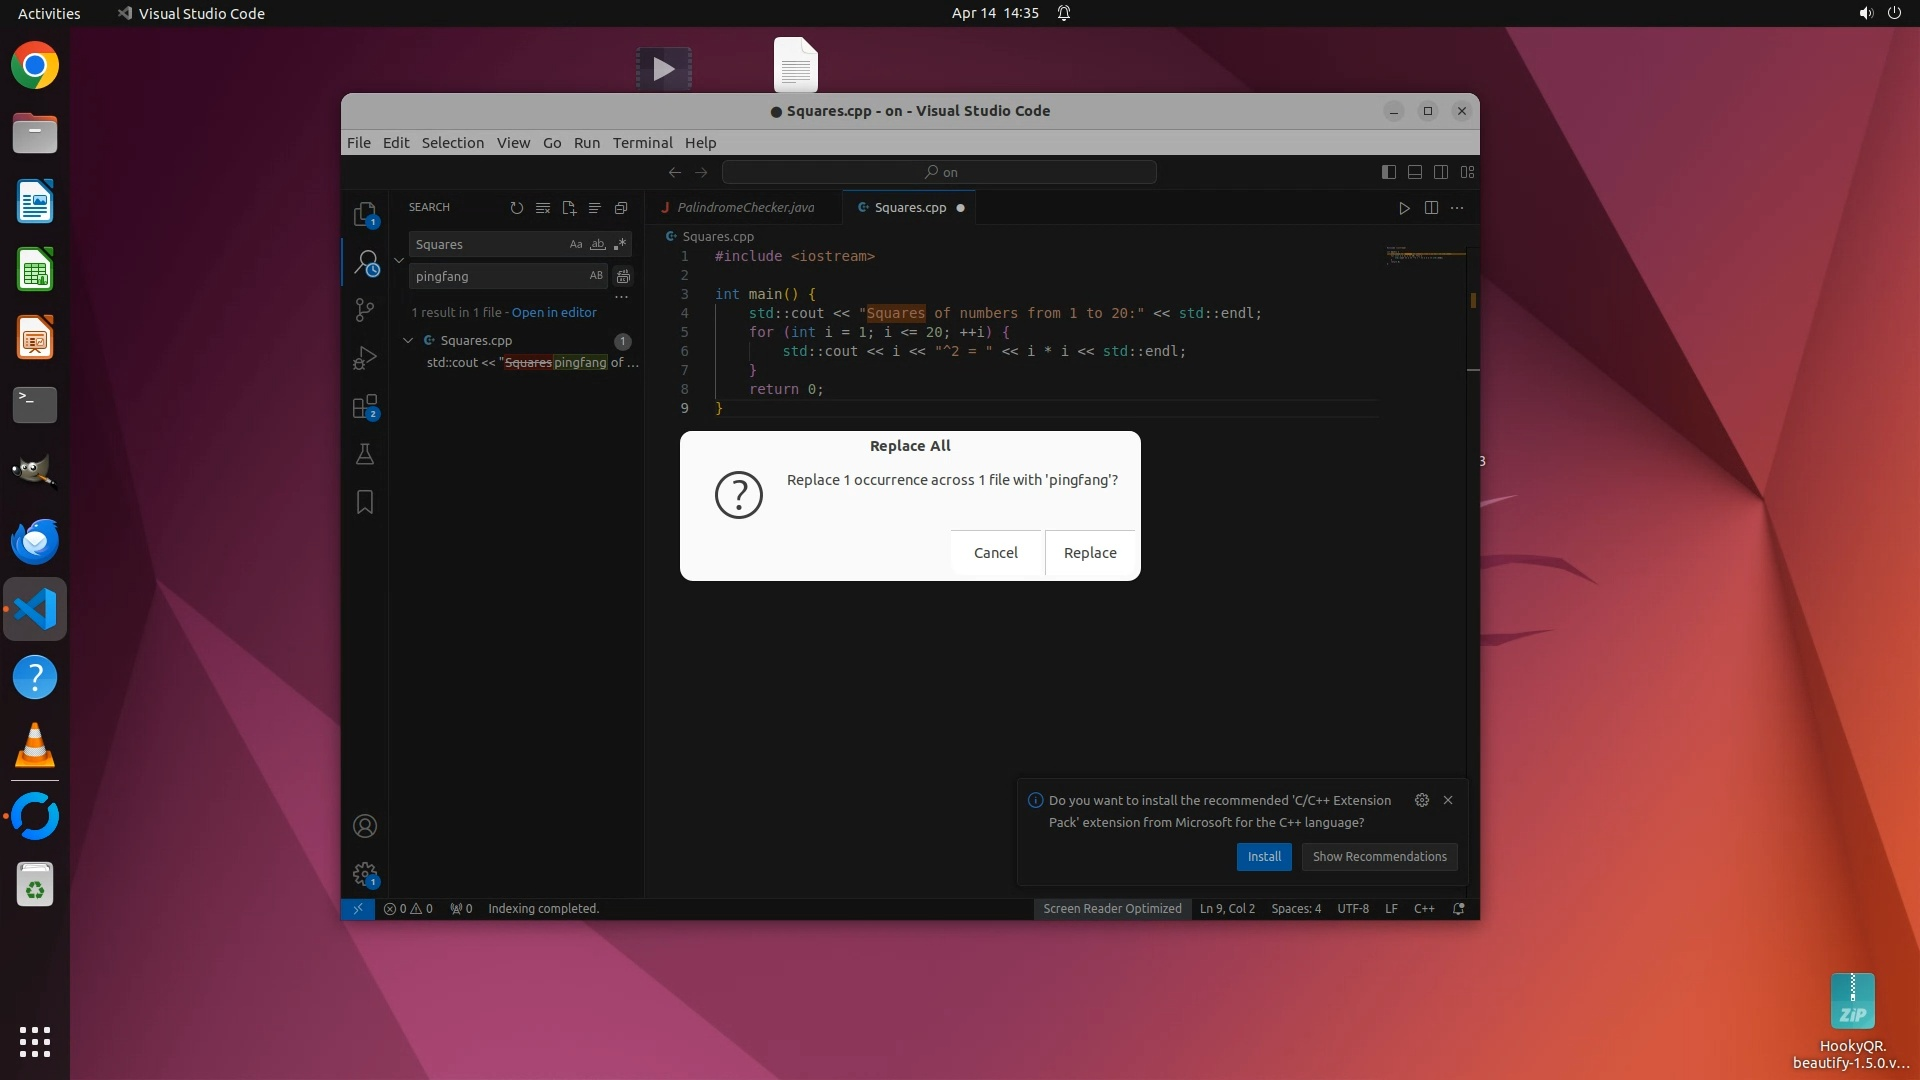Image resolution: width=1920 pixels, height=1080 pixels.
Task: Click the Replace All icon next to pingfang
Action: (623, 276)
